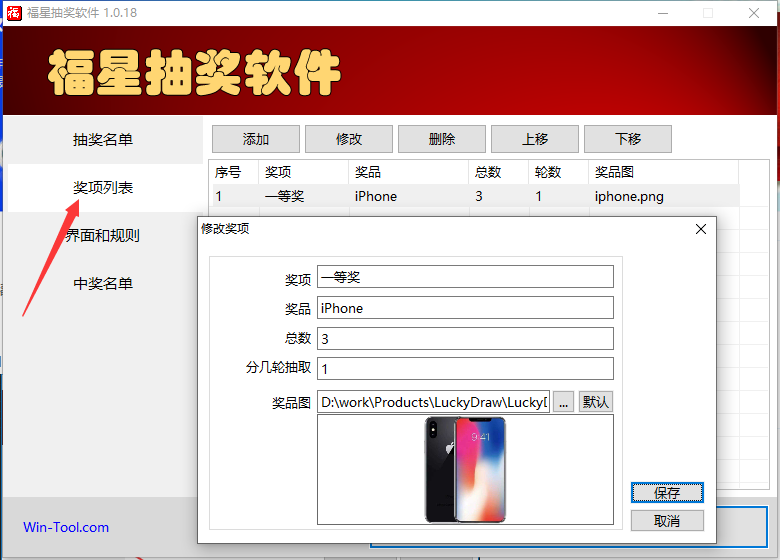The width and height of the screenshot is (780, 560).
Task: Click the 奖项 input field
Action: (x=465, y=277)
